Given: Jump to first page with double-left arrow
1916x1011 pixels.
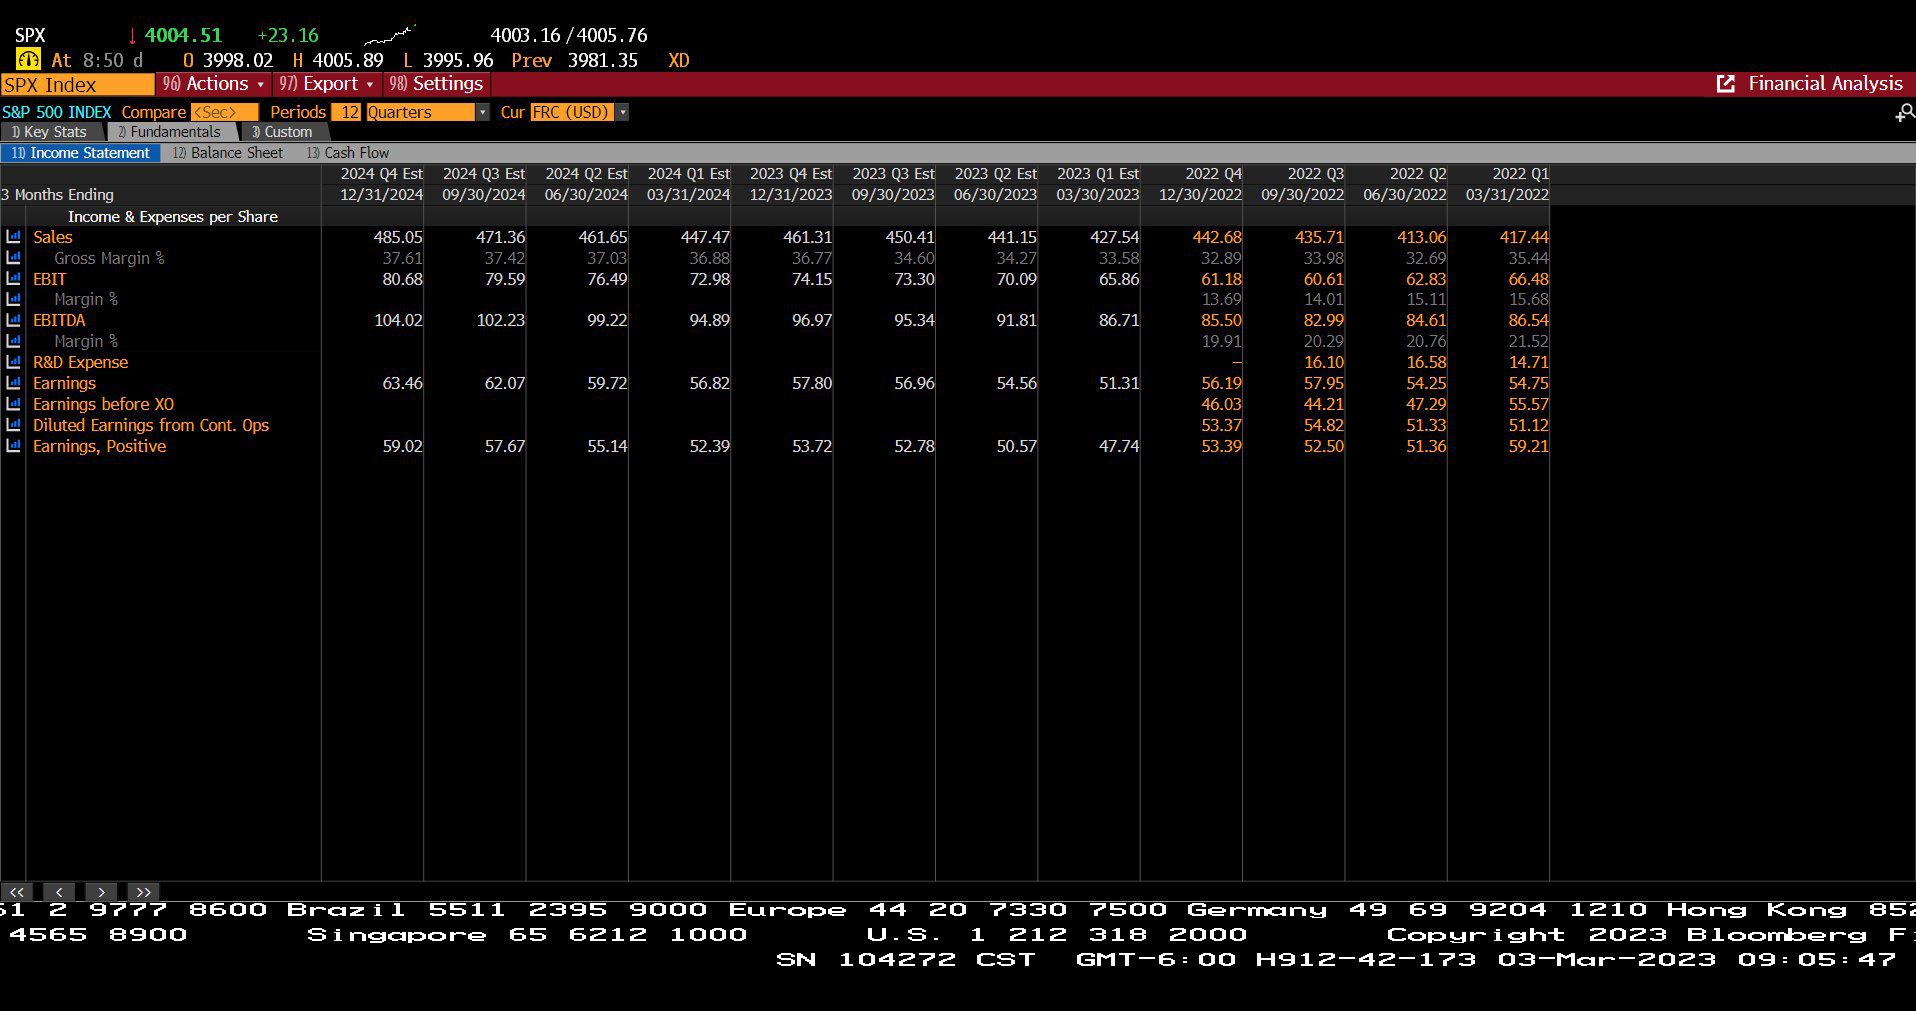Looking at the screenshot, I should pyautogui.click(x=17, y=892).
